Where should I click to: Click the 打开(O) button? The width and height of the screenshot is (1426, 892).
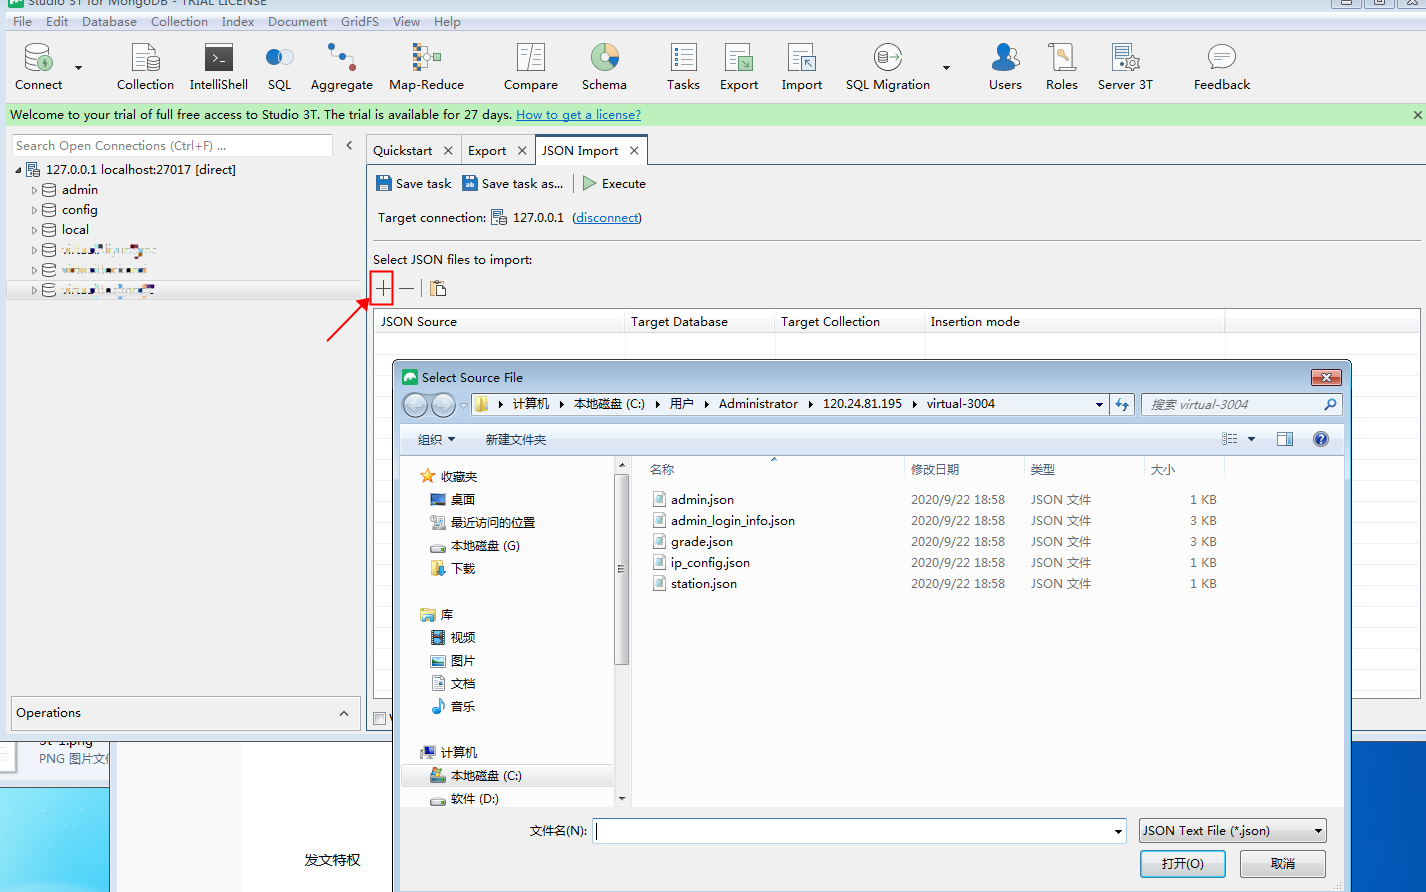pos(1183,863)
